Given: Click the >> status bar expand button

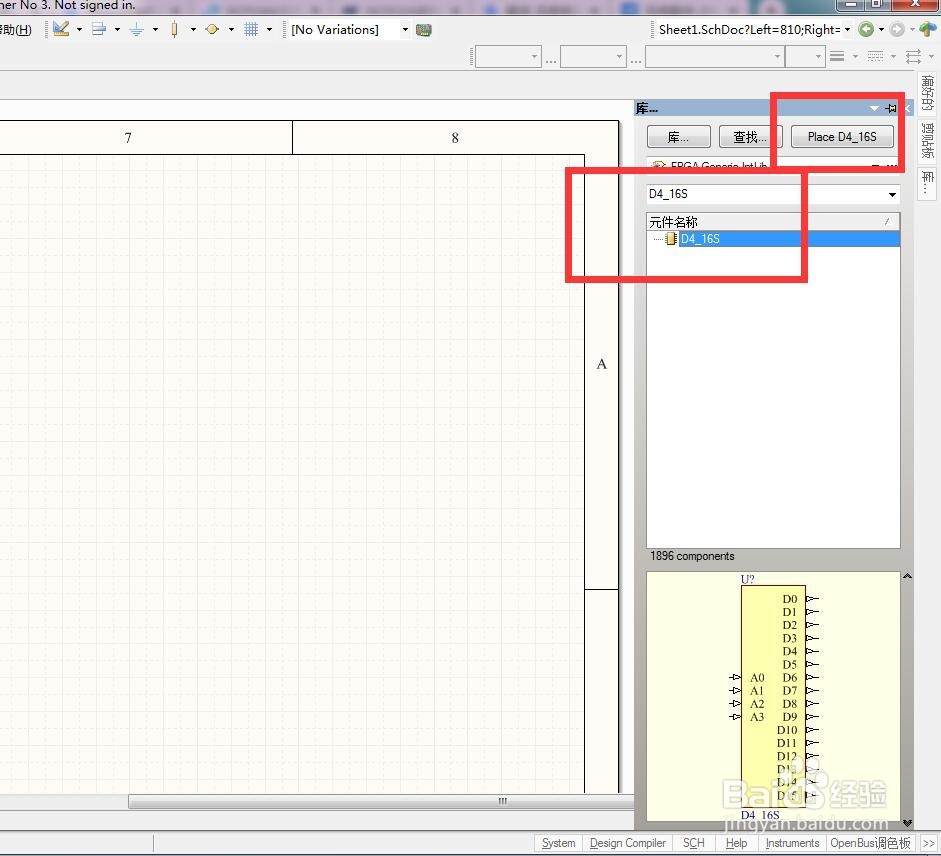Looking at the screenshot, I should (x=928, y=843).
